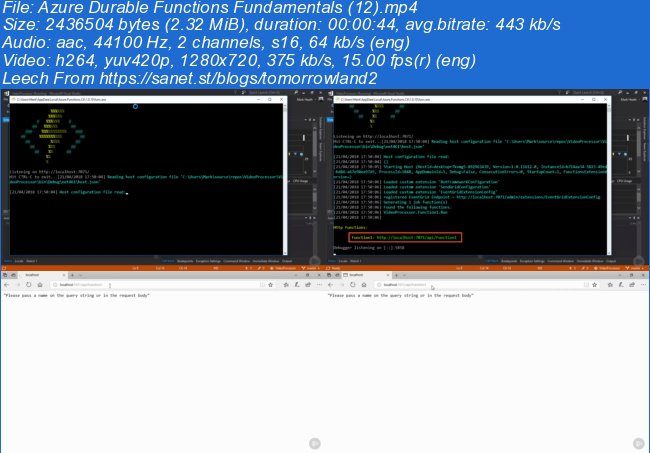Close the localhost tab in left frame

pyautogui.click(x=64, y=275)
